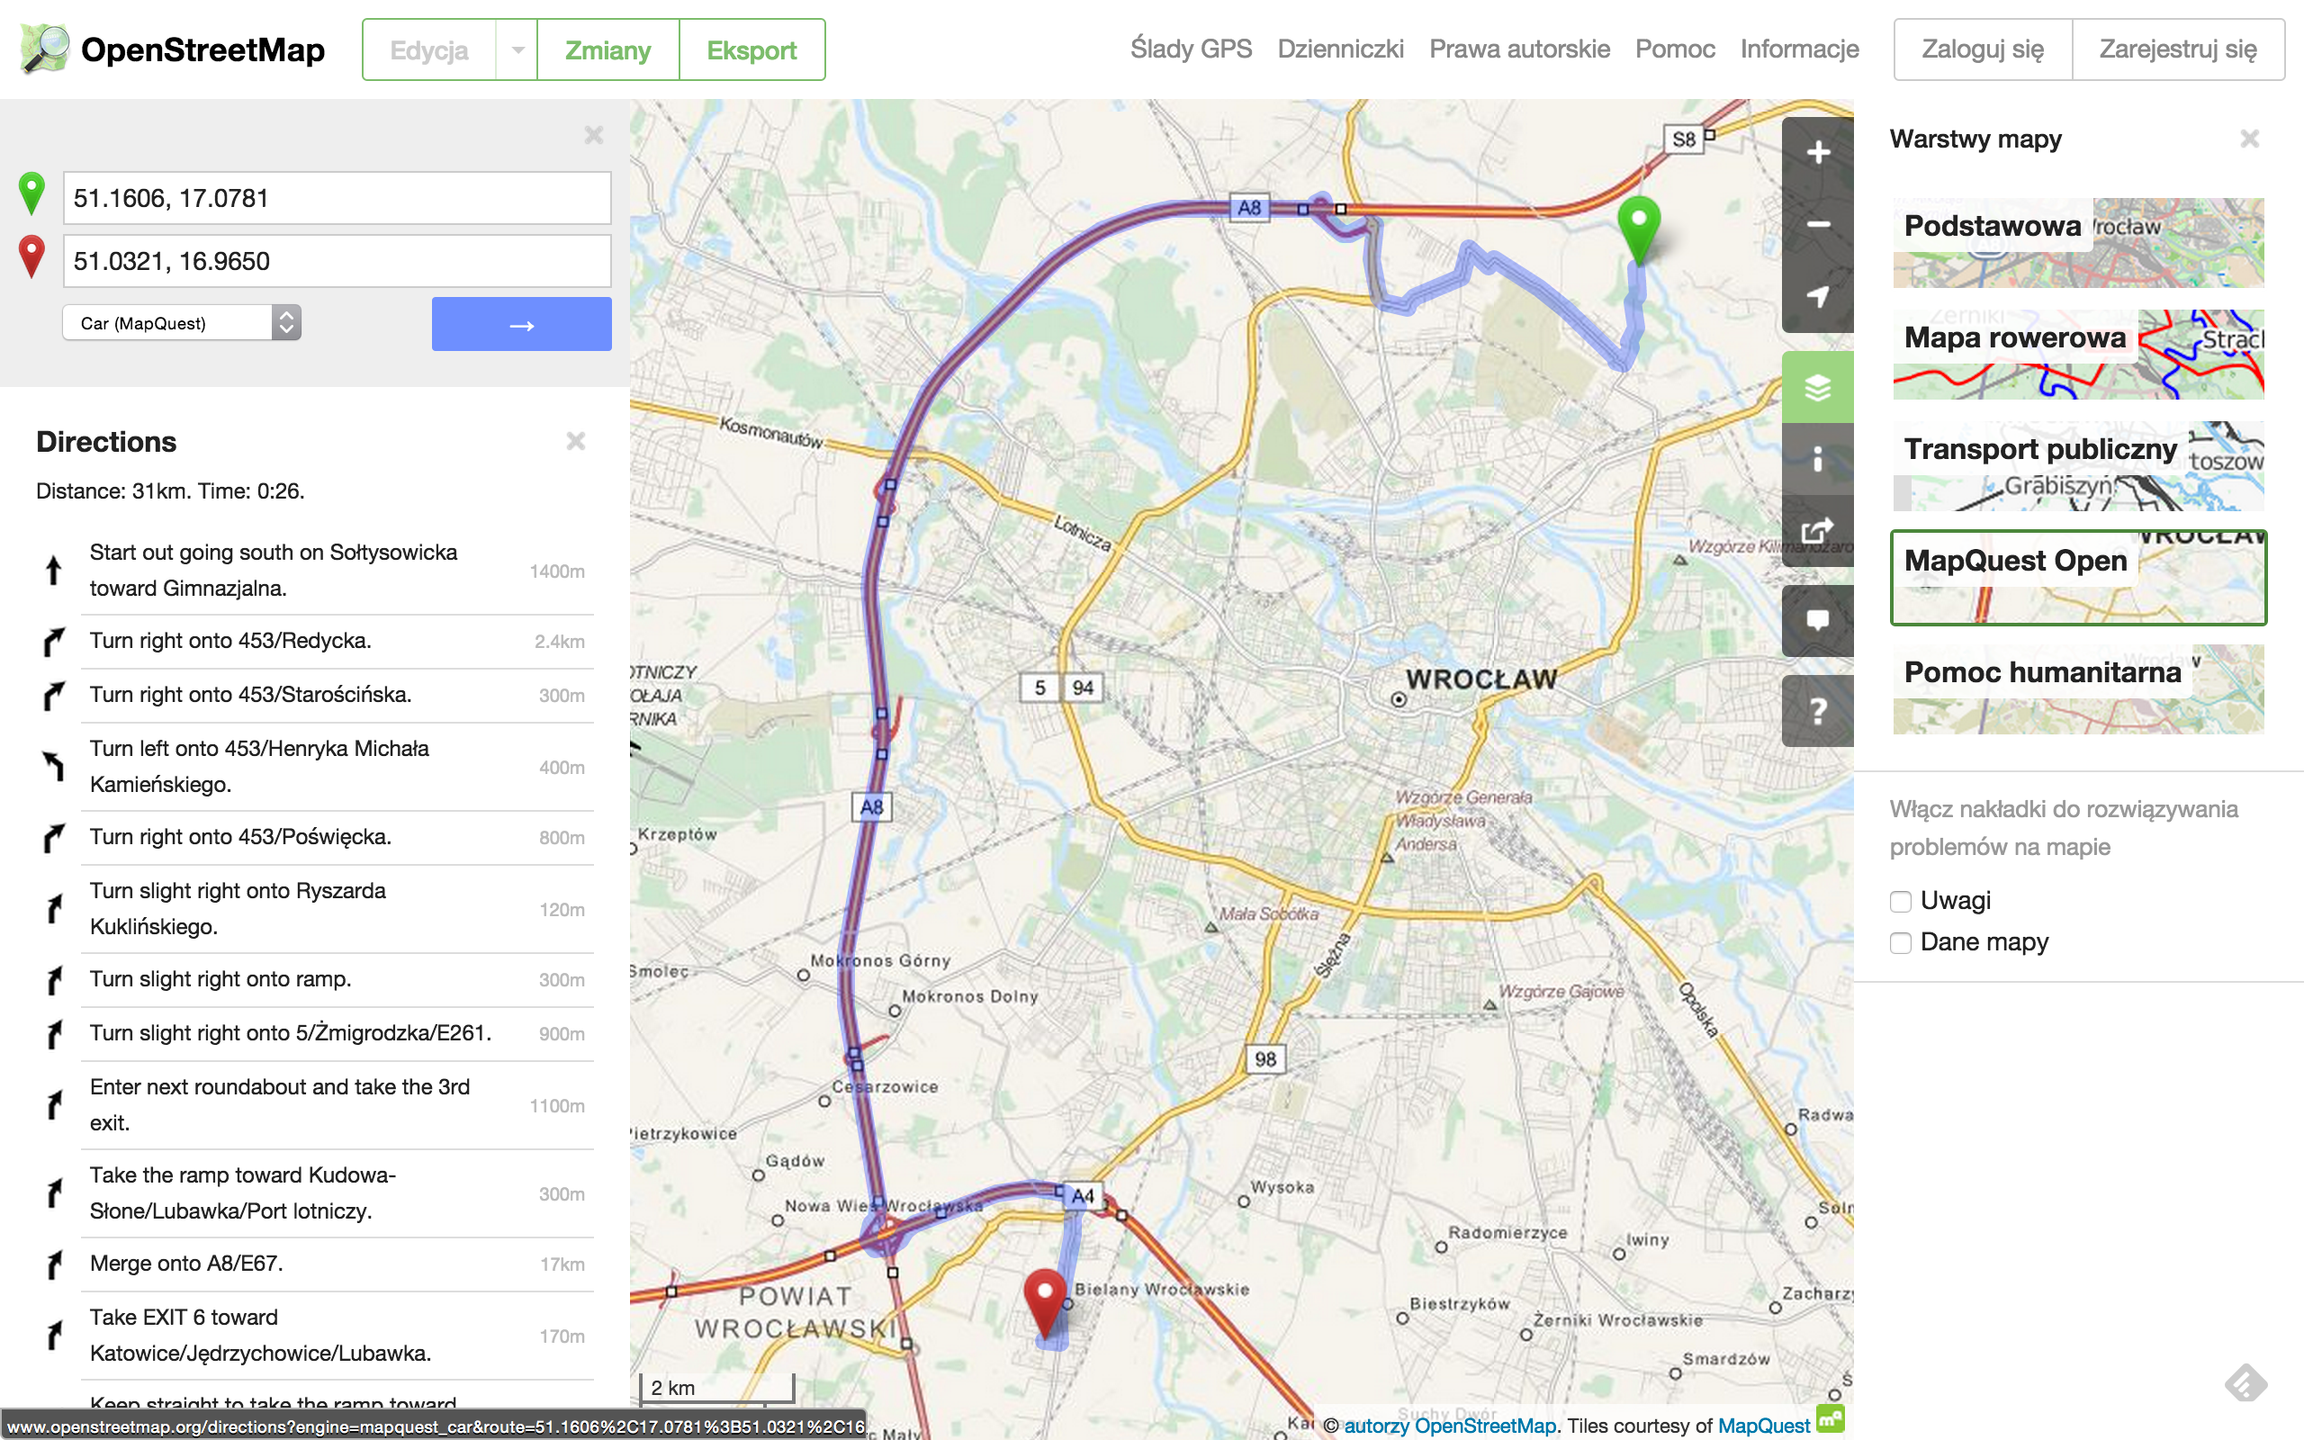Image resolution: width=2304 pixels, height=1440 pixels.
Task: Click the Zarejestruj się button
Action: 2178,49
